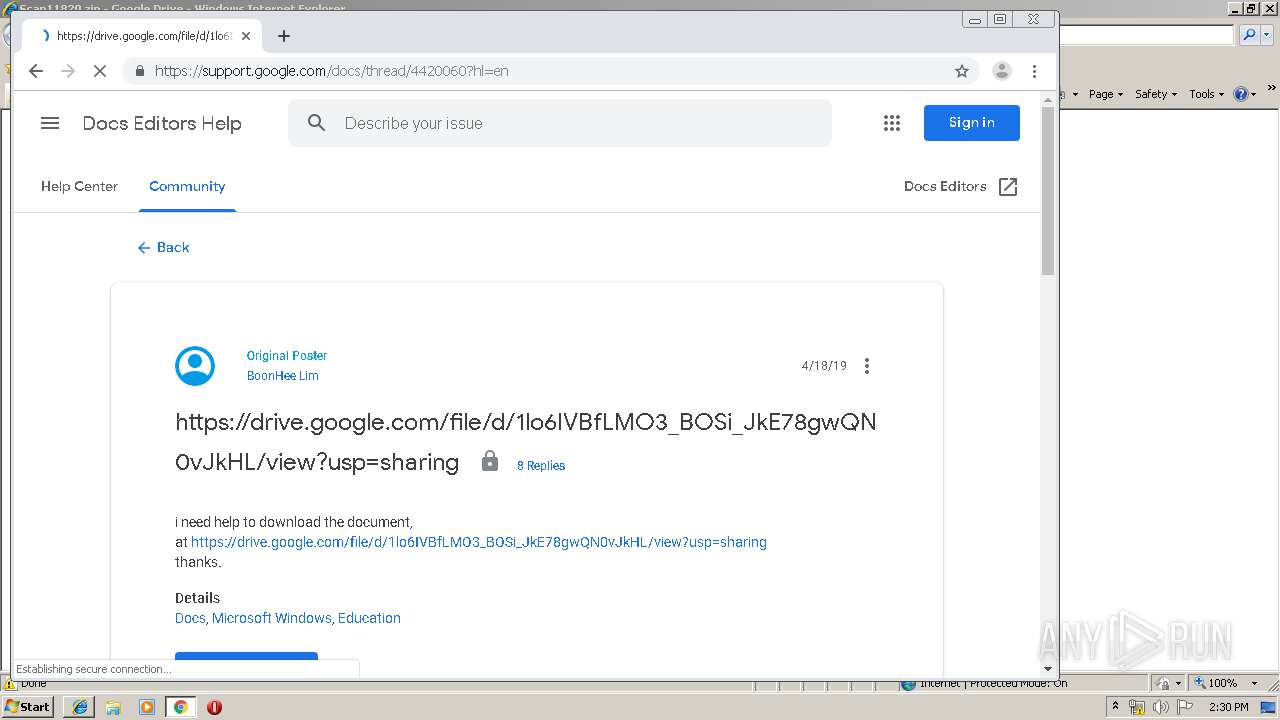Image resolution: width=1280 pixels, height=720 pixels.
Task: Open the Windows Start menu
Action: [x=28, y=706]
